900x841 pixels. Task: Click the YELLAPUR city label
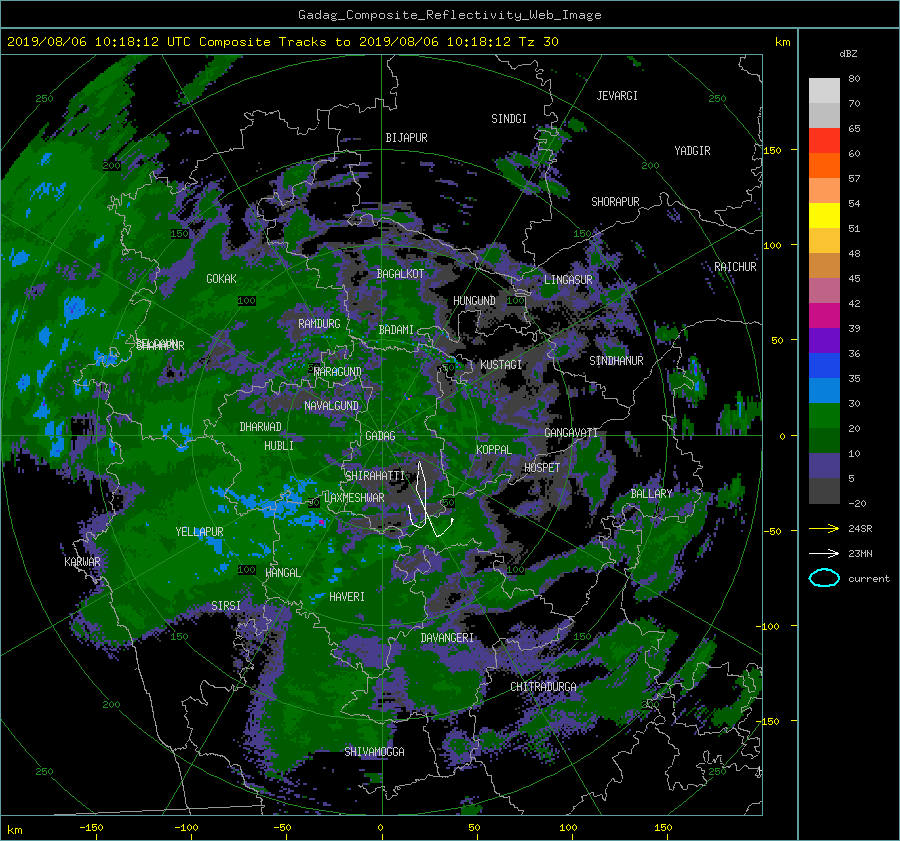point(199,532)
